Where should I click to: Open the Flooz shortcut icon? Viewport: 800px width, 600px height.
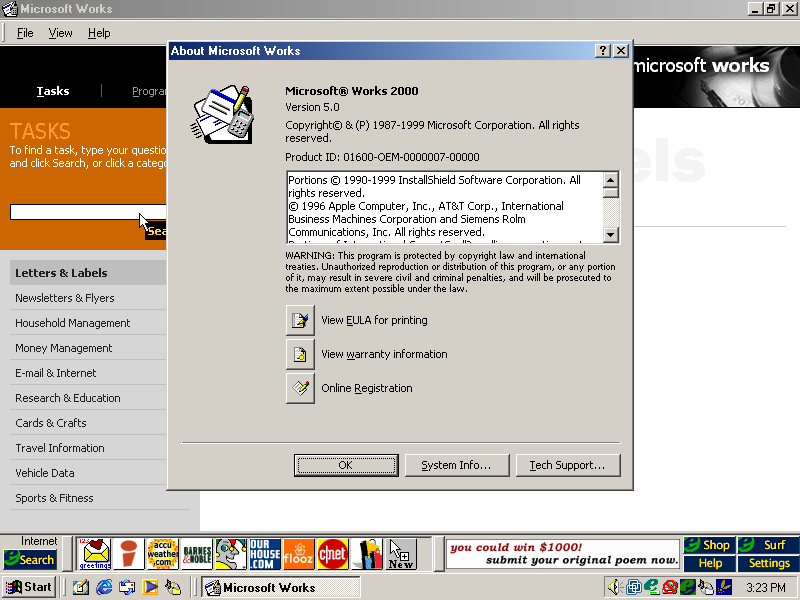click(x=298, y=553)
